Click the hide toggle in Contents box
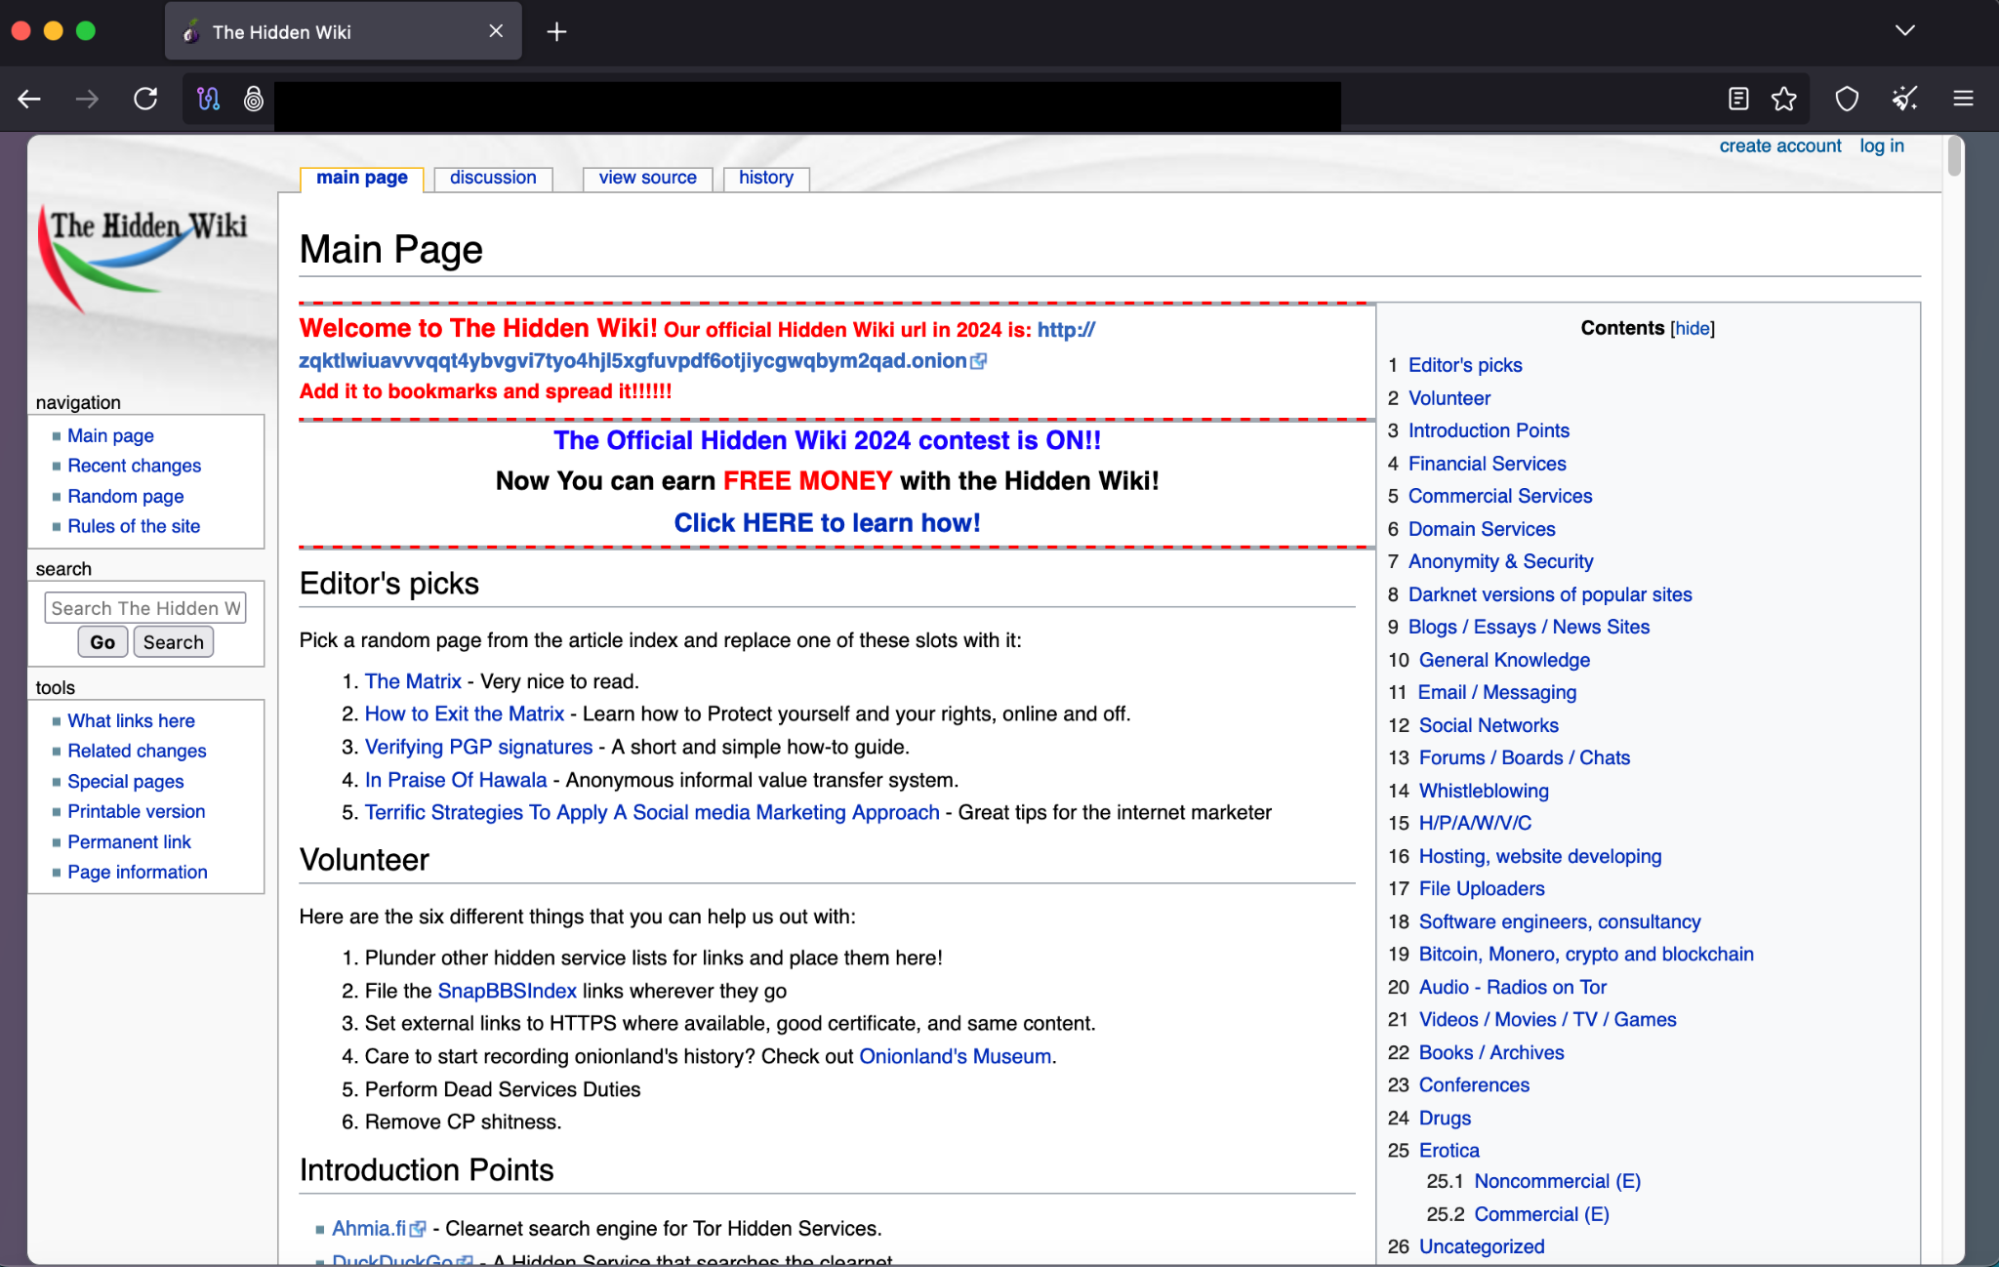Image resolution: width=1999 pixels, height=1267 pixels. click(x=1692, y=328)
